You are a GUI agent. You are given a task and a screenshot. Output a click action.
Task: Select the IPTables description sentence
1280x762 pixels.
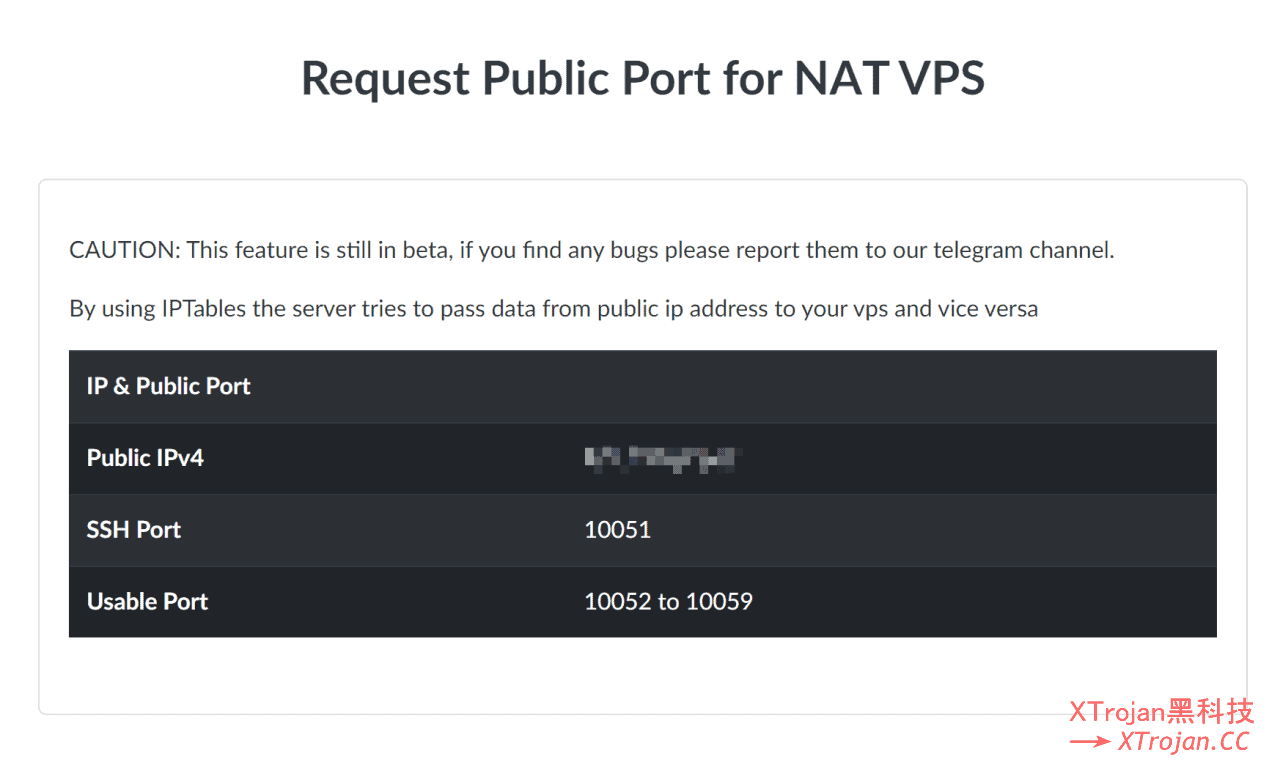point(553,308)
